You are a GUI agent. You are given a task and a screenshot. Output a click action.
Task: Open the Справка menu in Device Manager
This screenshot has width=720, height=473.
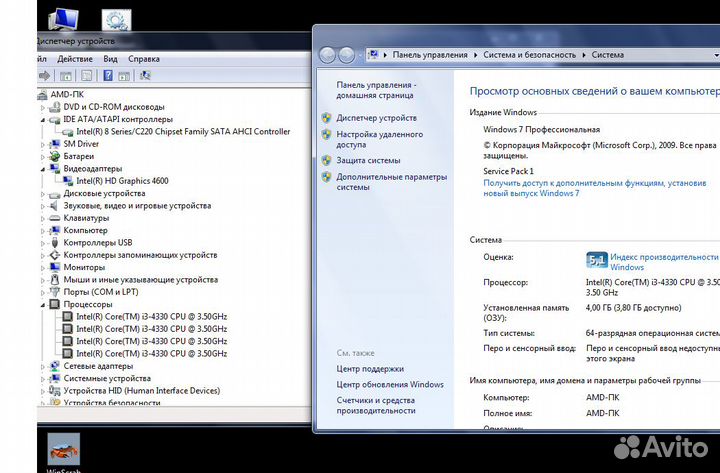click(x=144, y=59)
